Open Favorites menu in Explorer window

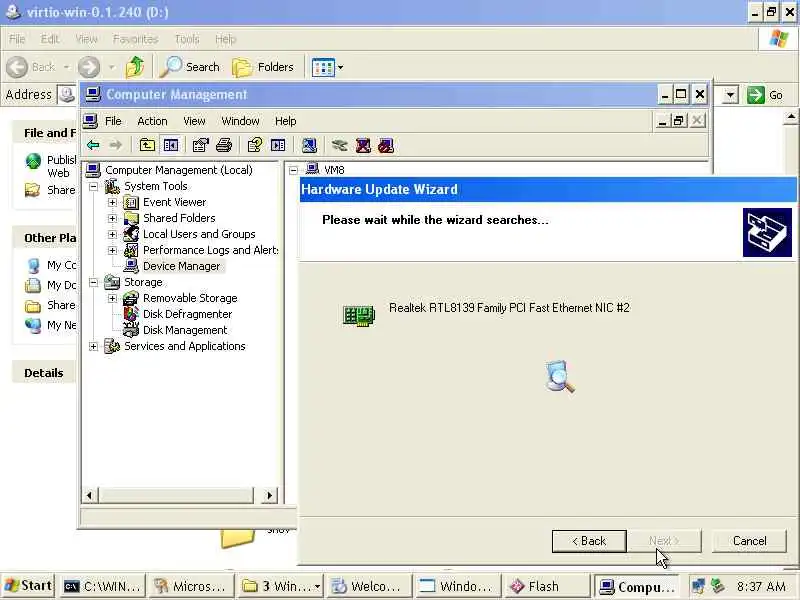coord(135,39)
